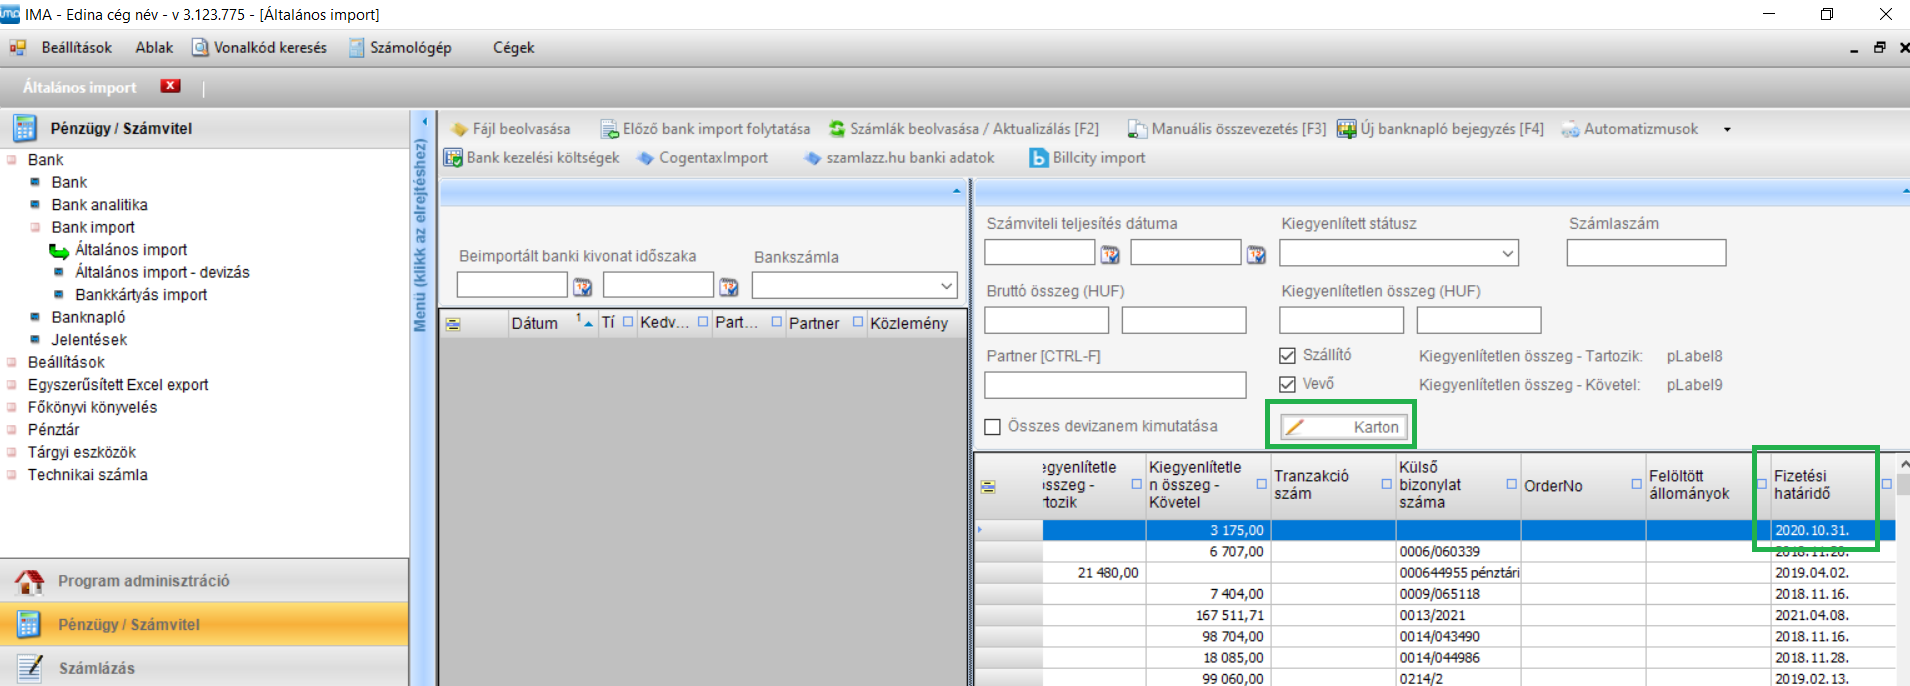1910x686 pixels.
Task: Open the Bankszámla dropdown
Action: point(946,286)
